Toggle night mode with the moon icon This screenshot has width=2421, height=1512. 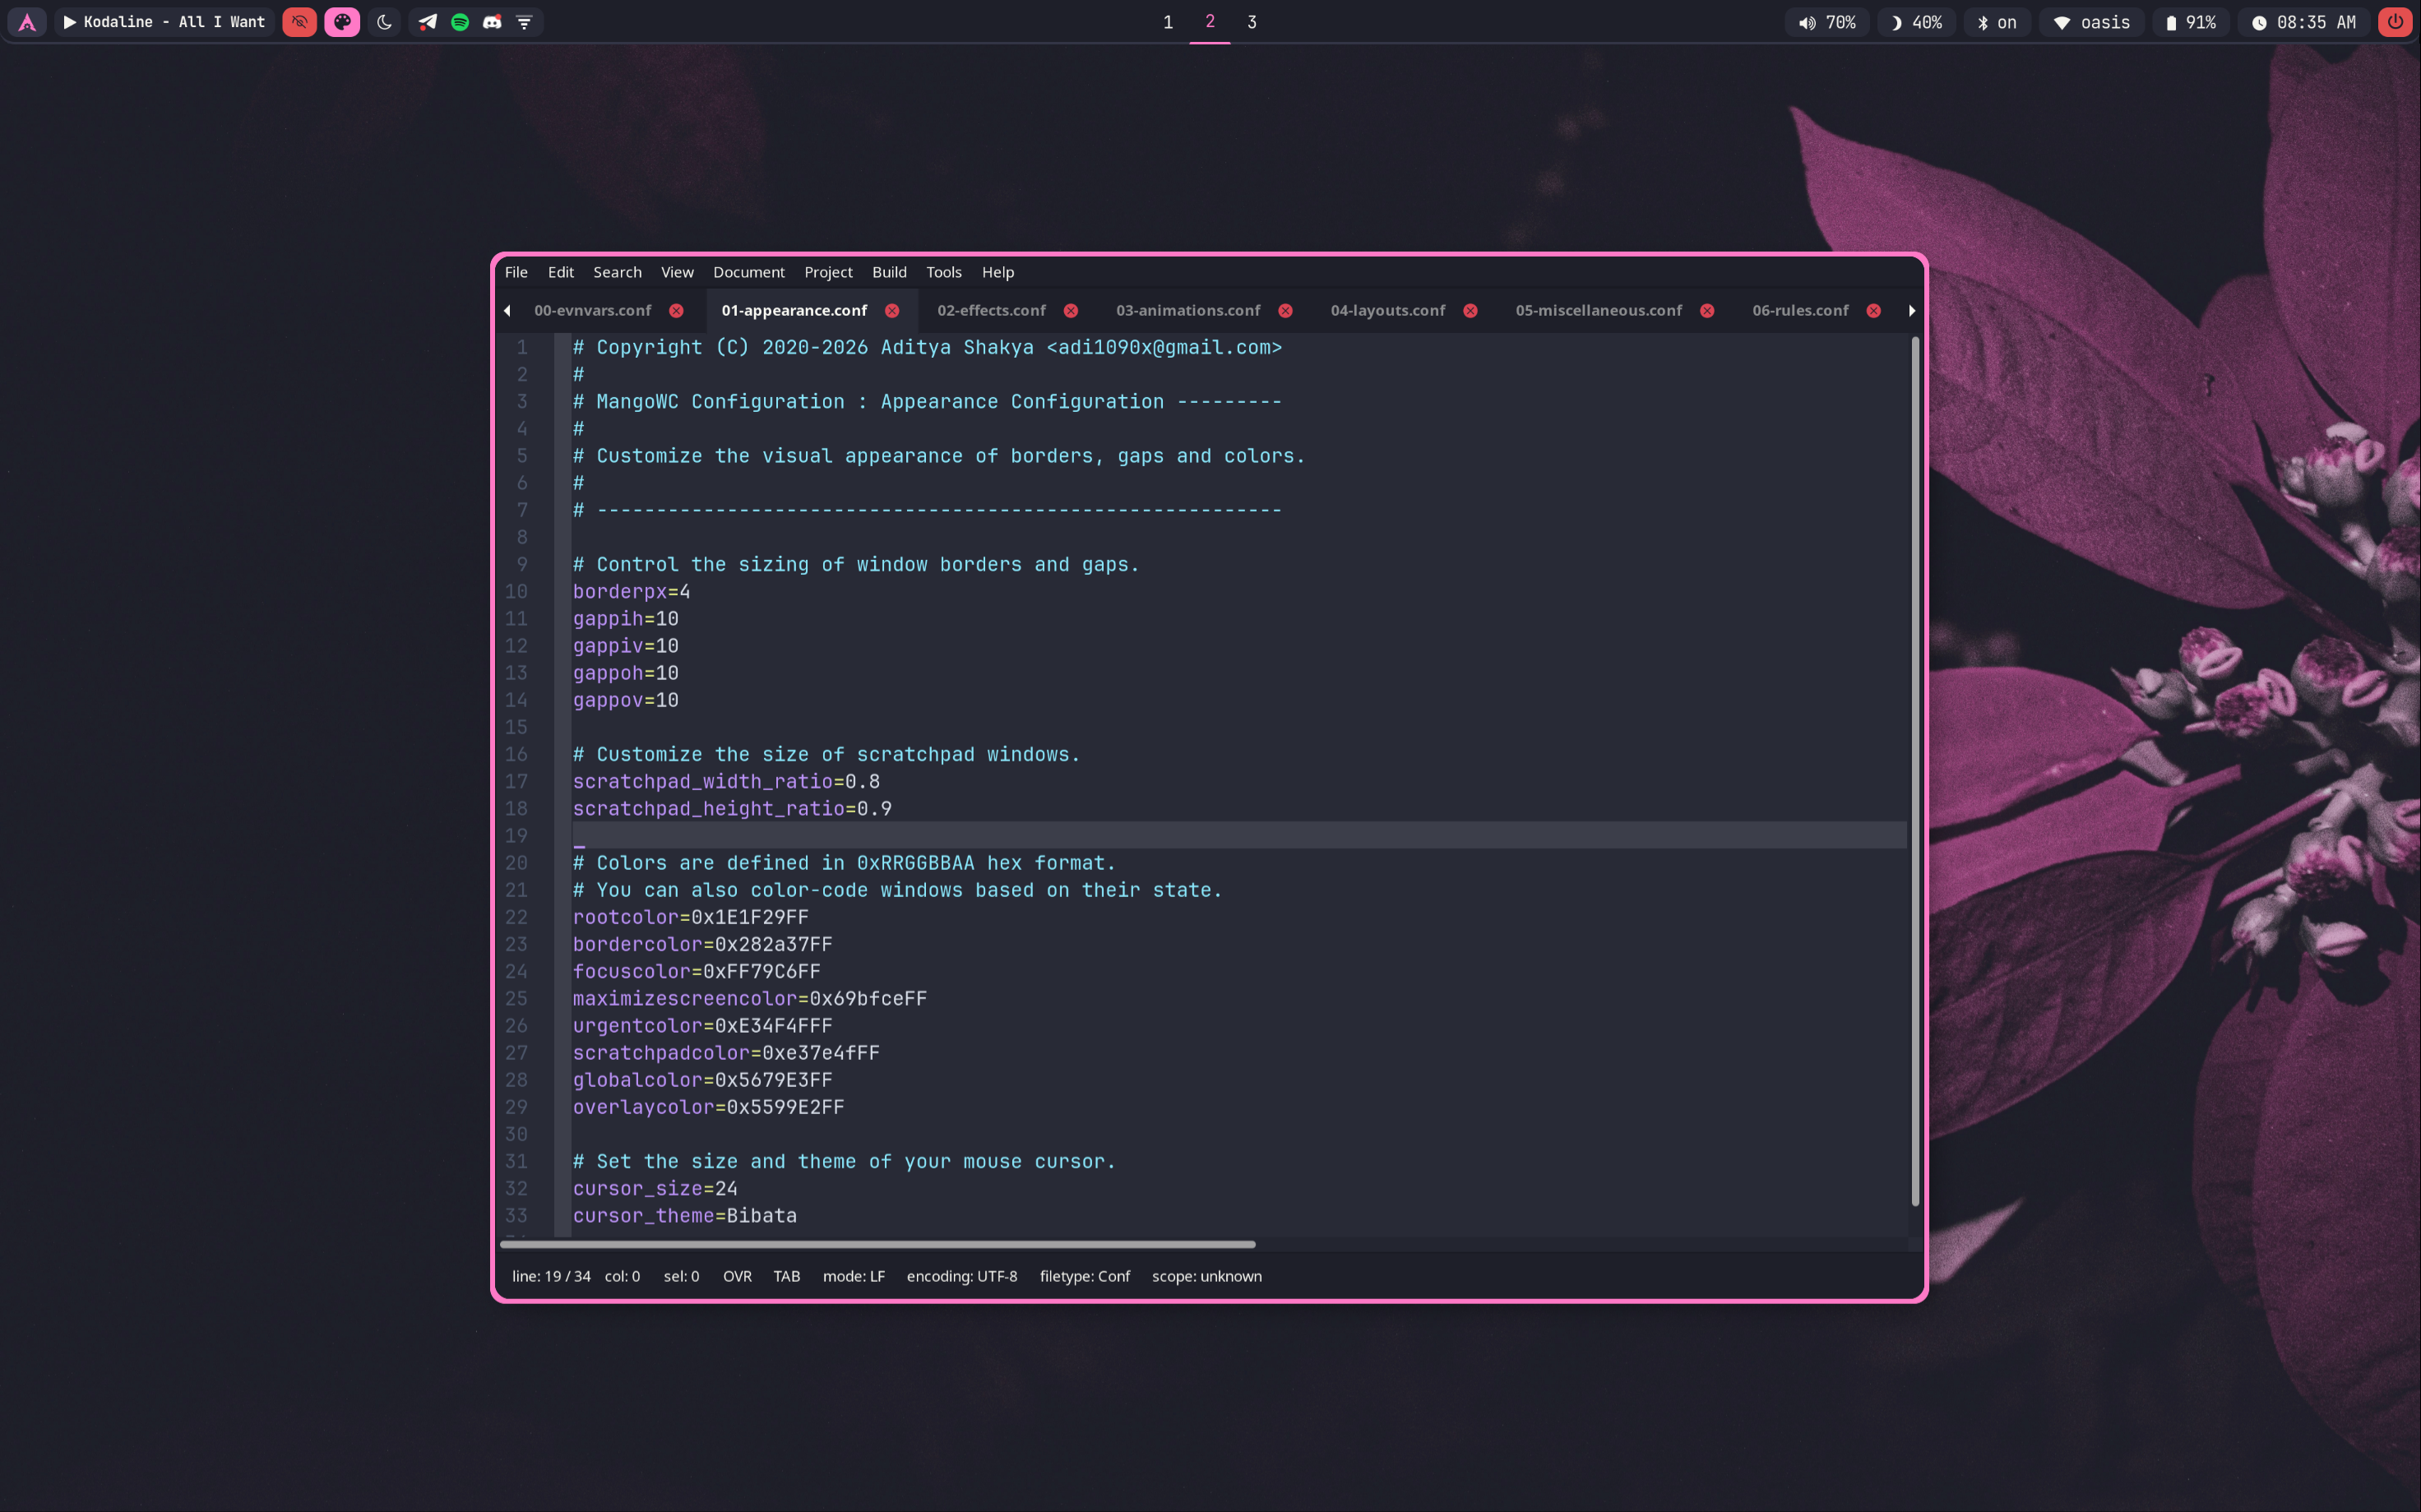[384, 22]
